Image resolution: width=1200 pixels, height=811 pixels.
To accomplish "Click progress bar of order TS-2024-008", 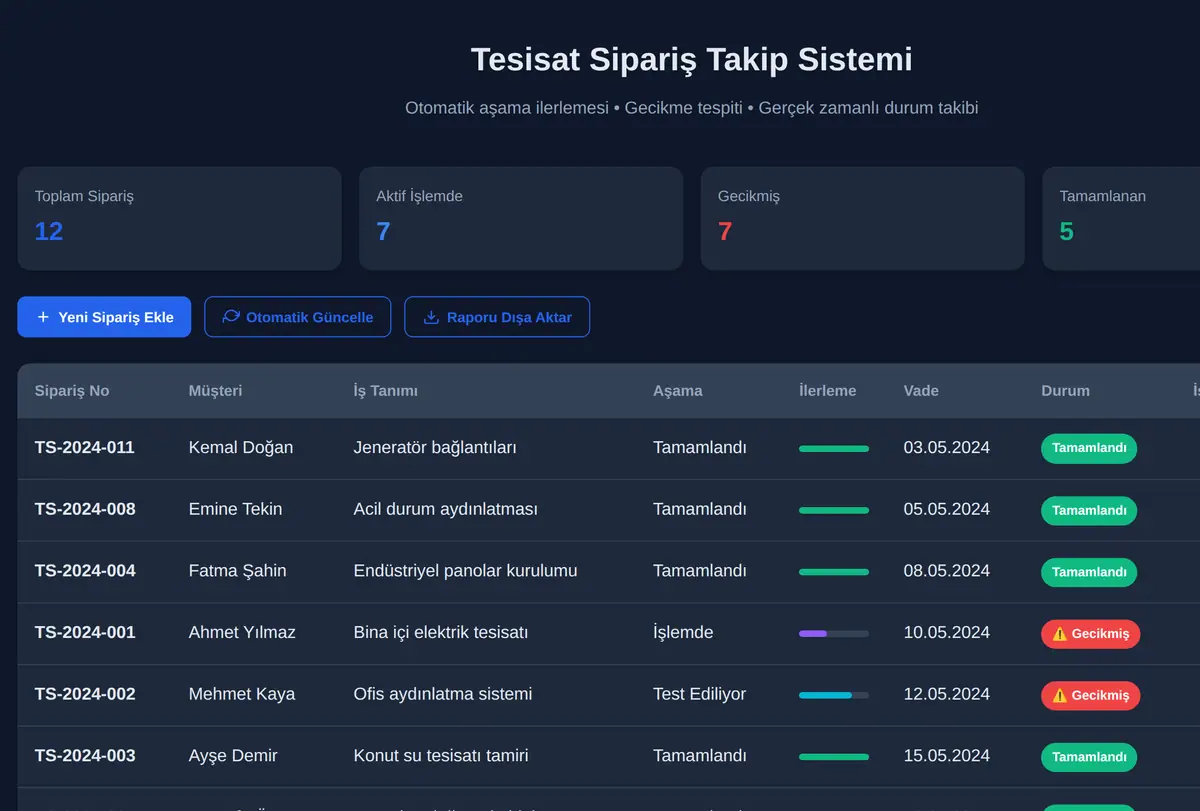I will (834, 510).
